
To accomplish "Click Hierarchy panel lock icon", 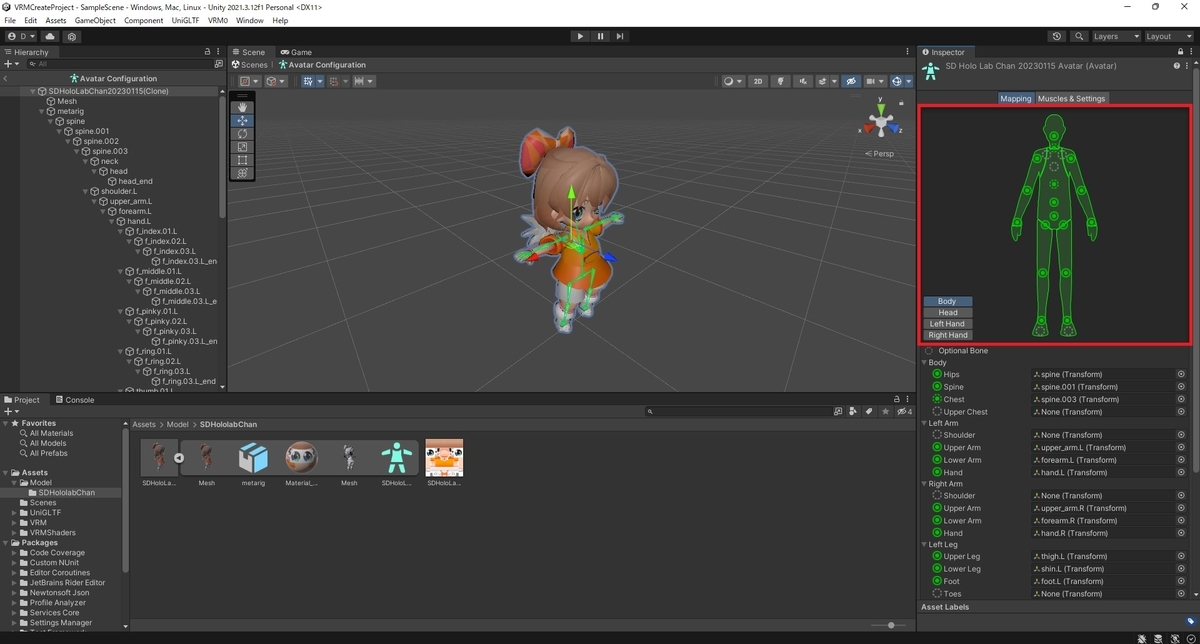I will [207, 52].
